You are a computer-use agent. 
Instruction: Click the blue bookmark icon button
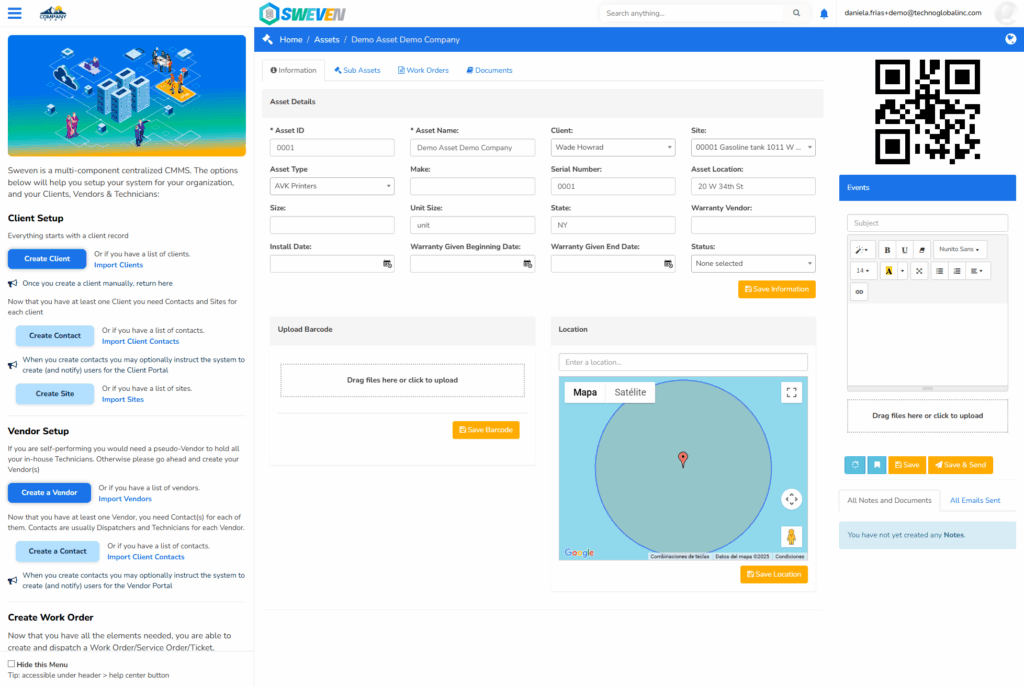pos(877,465)
